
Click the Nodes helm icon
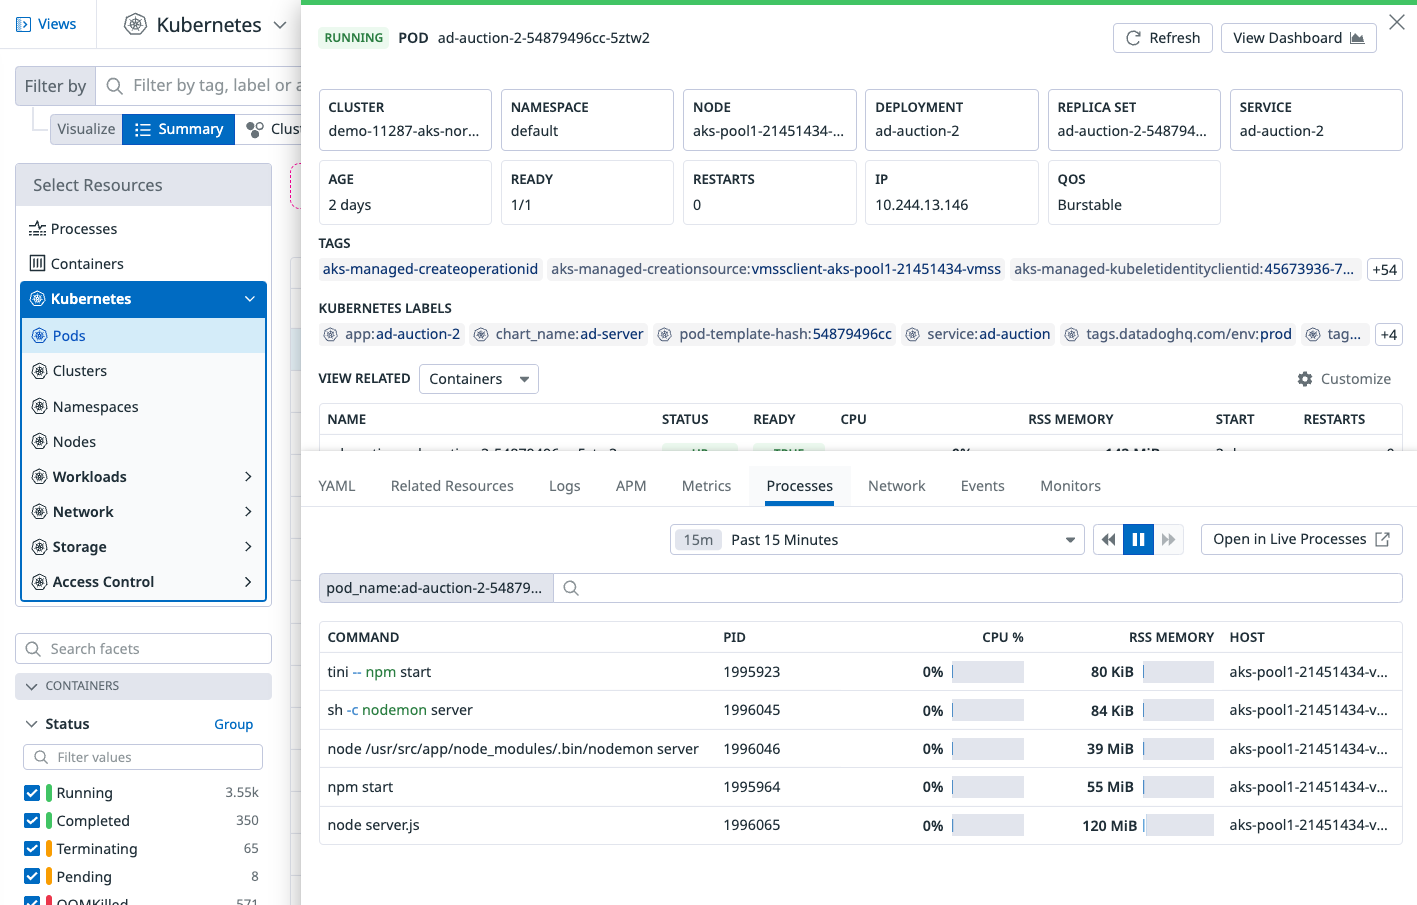tap(40, 442)
